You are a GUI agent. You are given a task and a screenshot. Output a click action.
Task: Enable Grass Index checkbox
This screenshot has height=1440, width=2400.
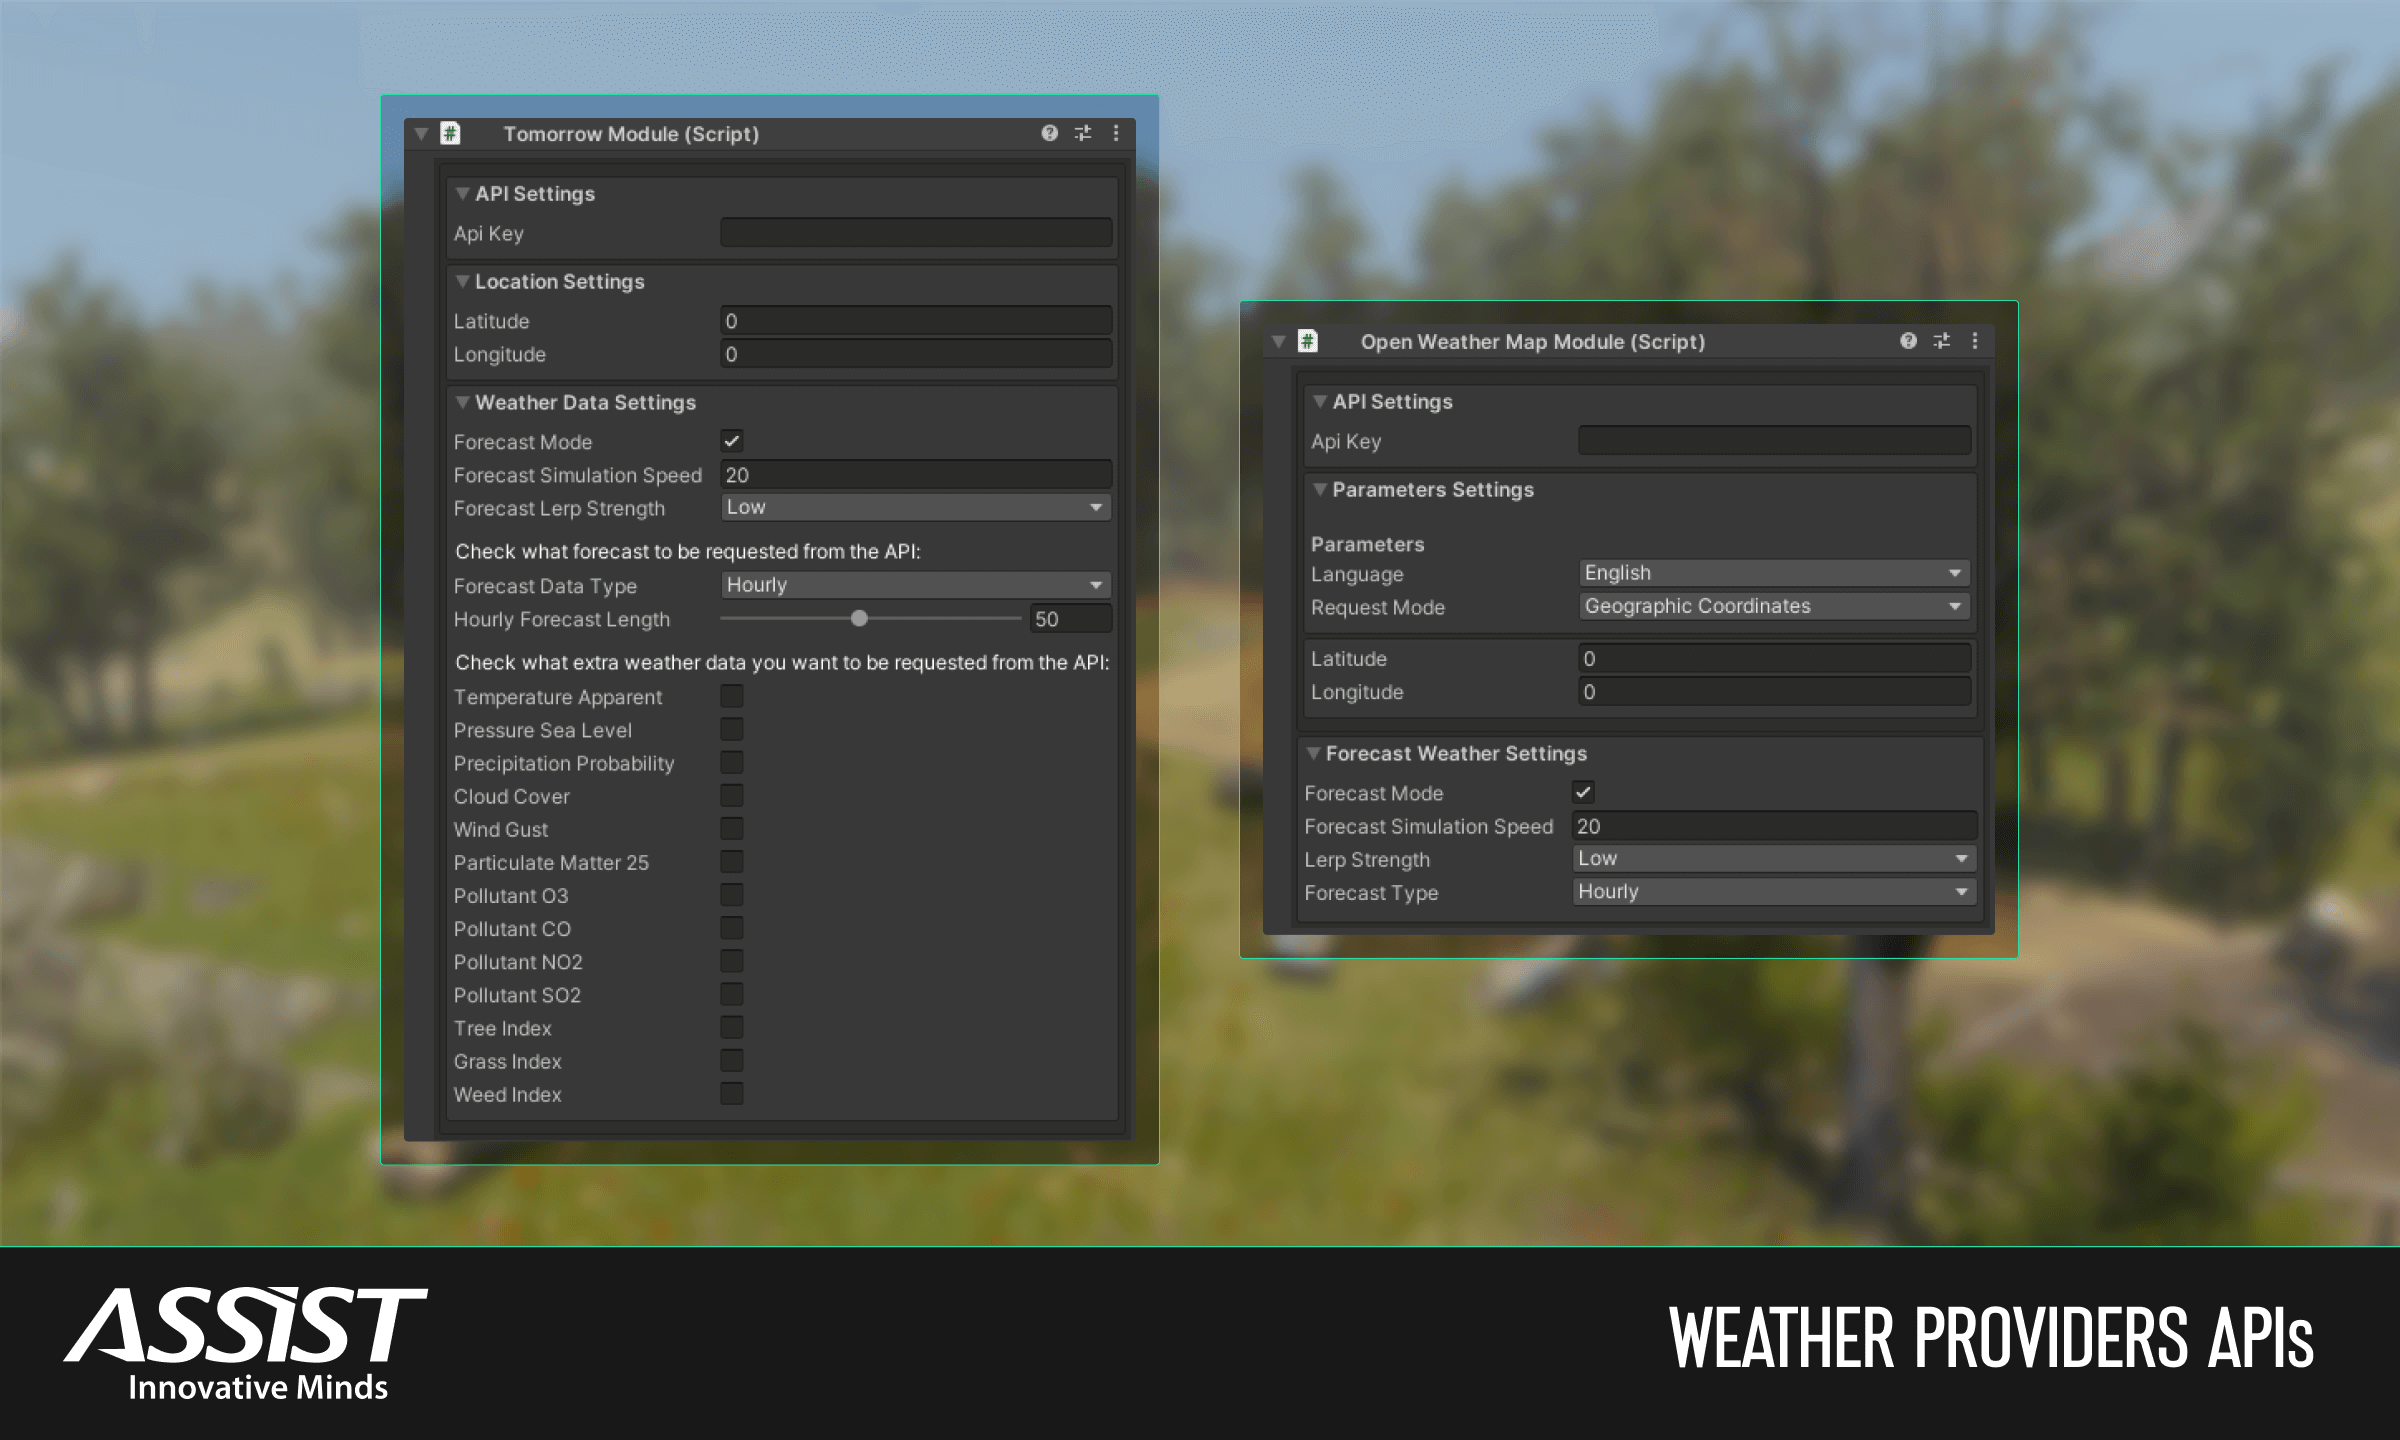(x=732, y=1060)
